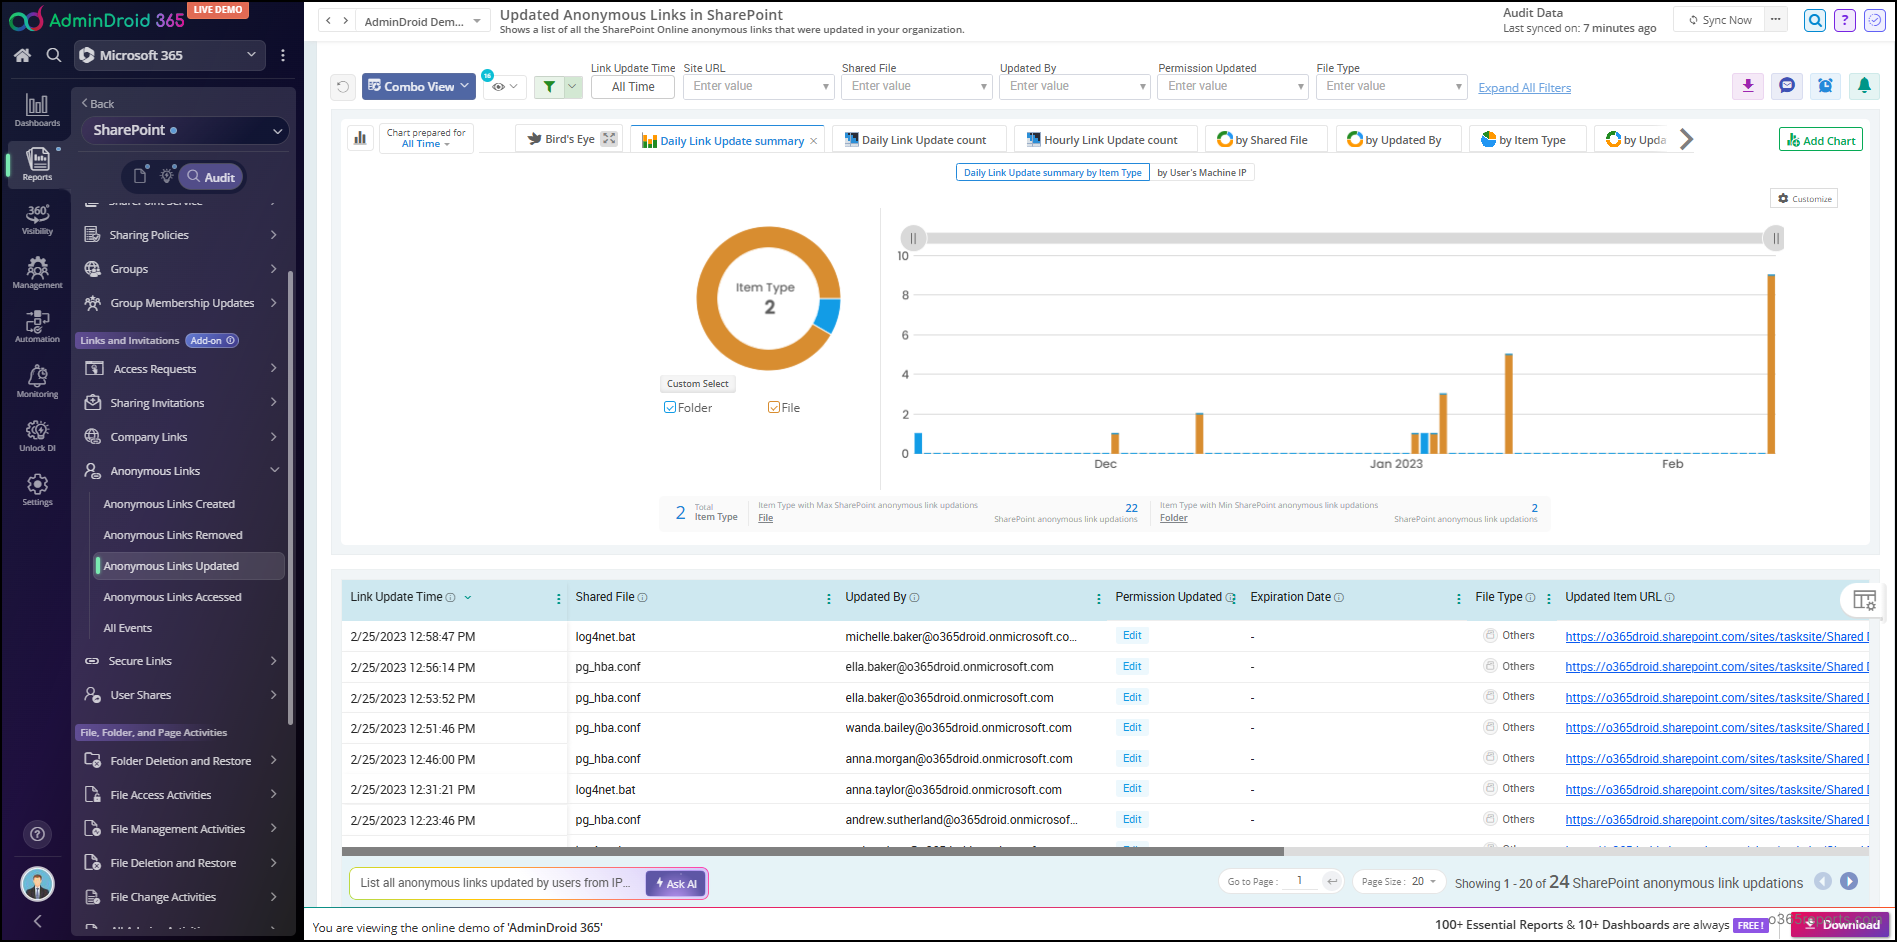The width and height of the screenshot is (1897, 942).
Task: Click the purple download export icon
Action: click(x=1747, y=86)
